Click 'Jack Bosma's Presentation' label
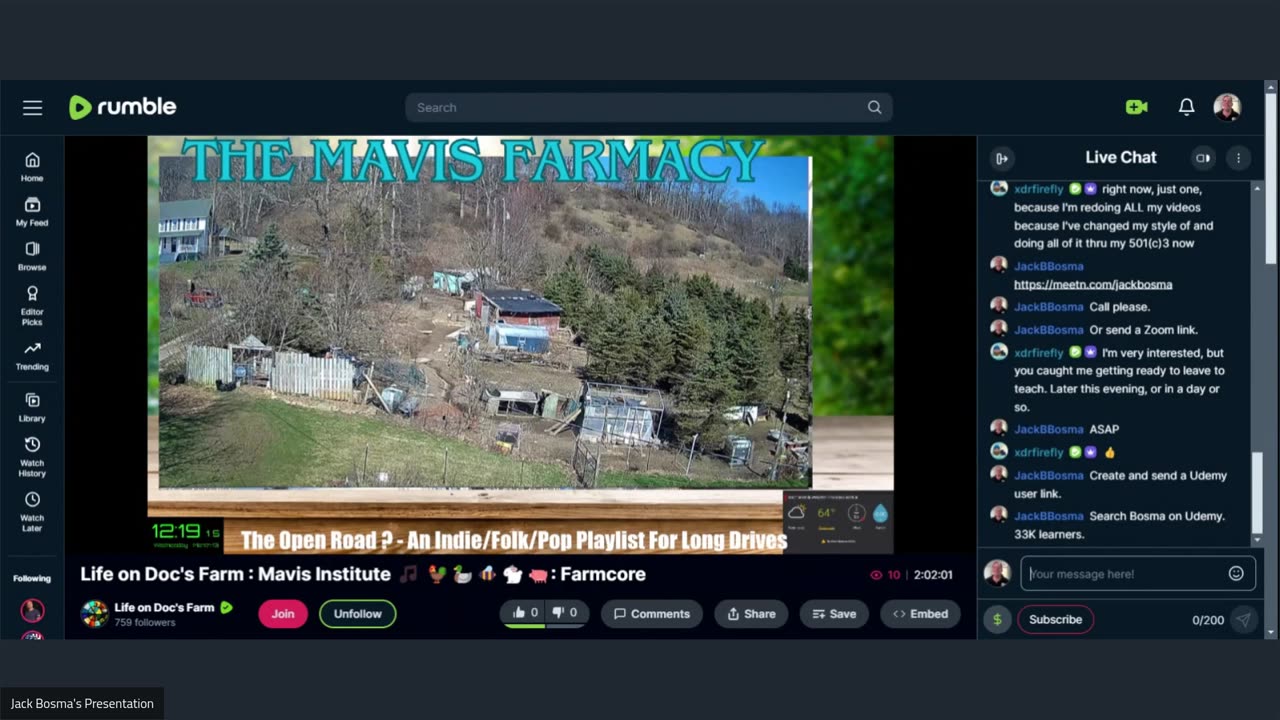This screenshot has height=720, width=1280. point(82,703)
